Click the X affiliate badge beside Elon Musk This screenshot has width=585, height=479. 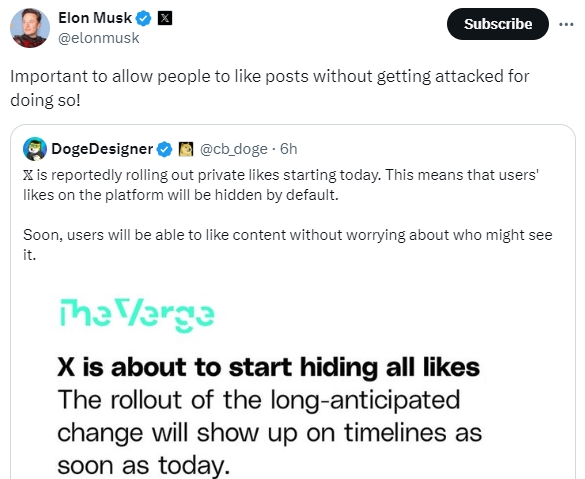coord(165,18)
